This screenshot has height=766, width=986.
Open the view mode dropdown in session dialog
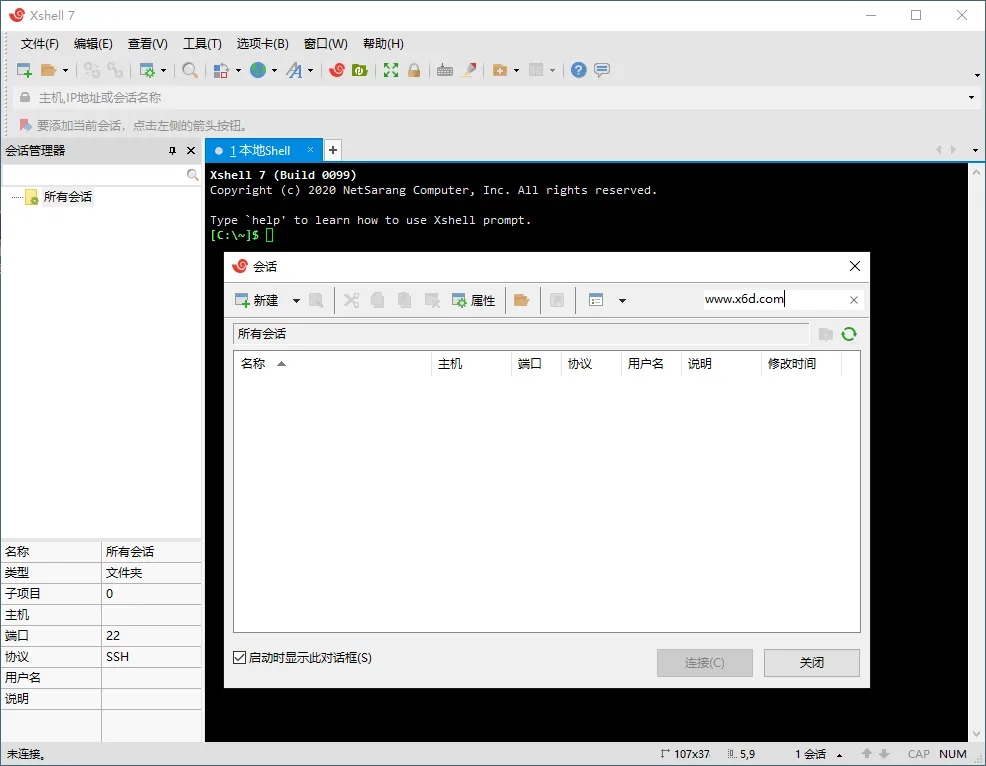tap(621, 300)
